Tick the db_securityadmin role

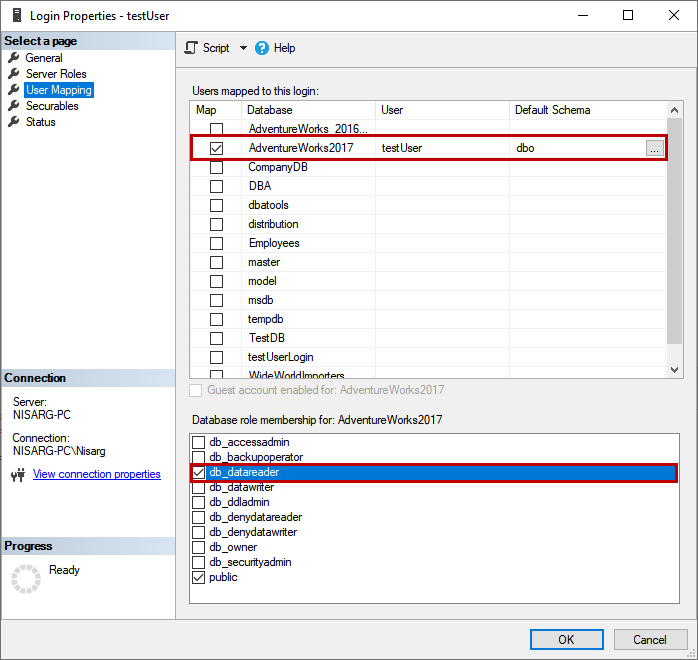199,562
